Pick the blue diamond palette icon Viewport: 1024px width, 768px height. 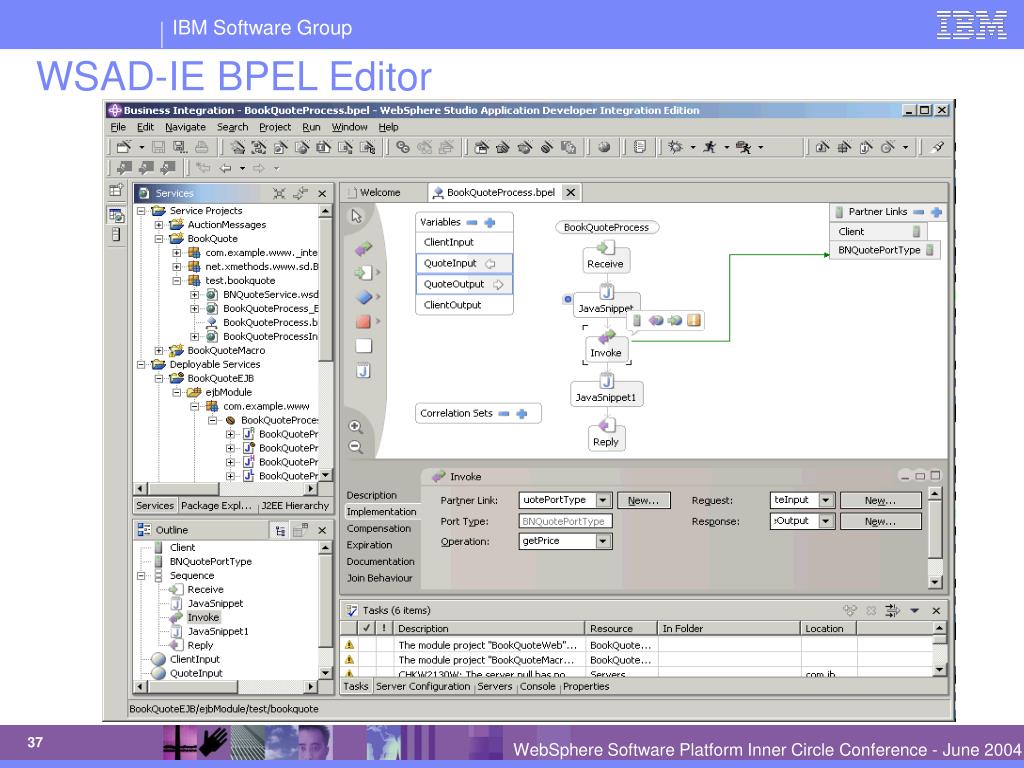pyautogui.click(x=363, y=297)
